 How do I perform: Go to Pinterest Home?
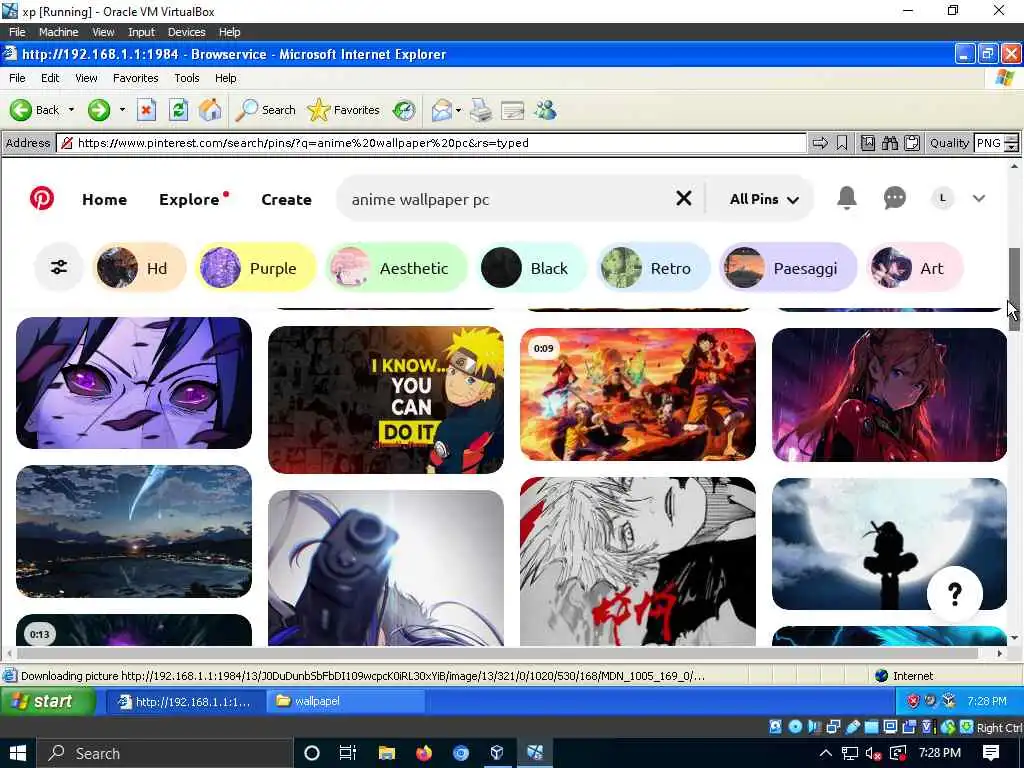click(x=104, y=199)
